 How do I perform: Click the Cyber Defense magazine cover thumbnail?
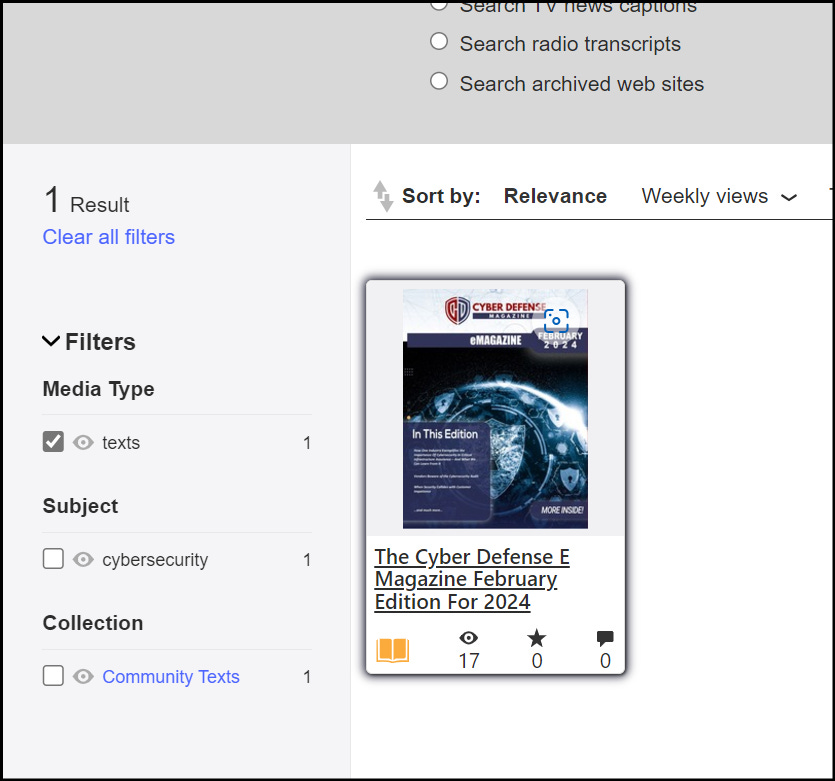click(495, 409)
